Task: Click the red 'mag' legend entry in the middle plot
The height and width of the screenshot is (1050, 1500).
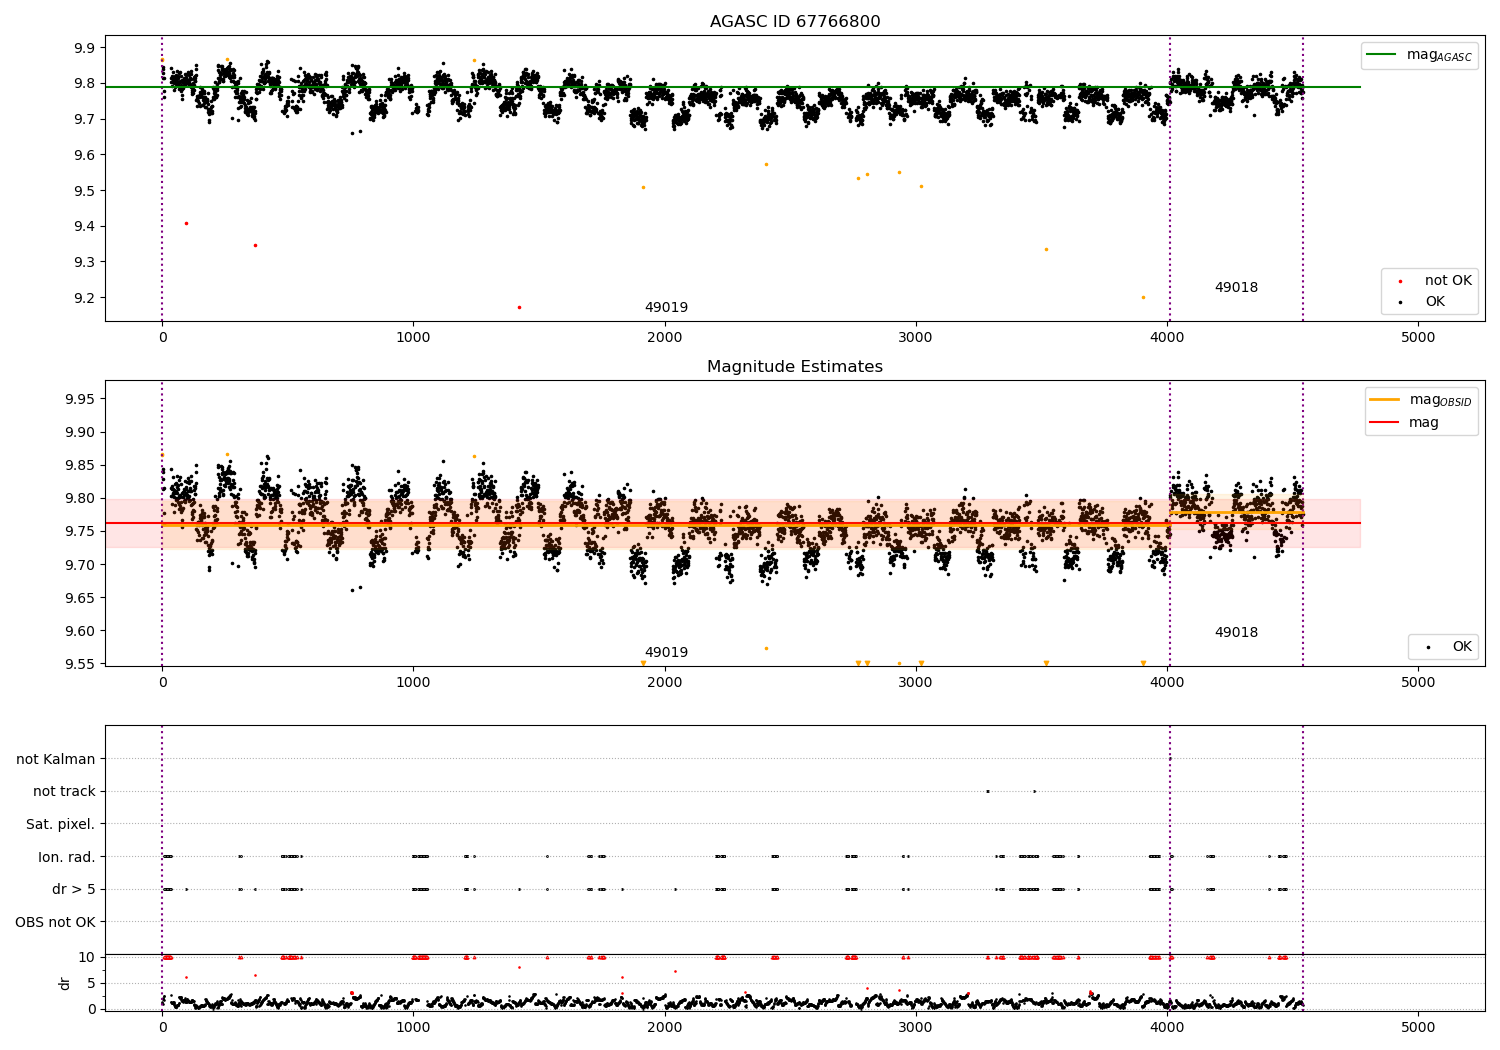Action: point(1423,423)
